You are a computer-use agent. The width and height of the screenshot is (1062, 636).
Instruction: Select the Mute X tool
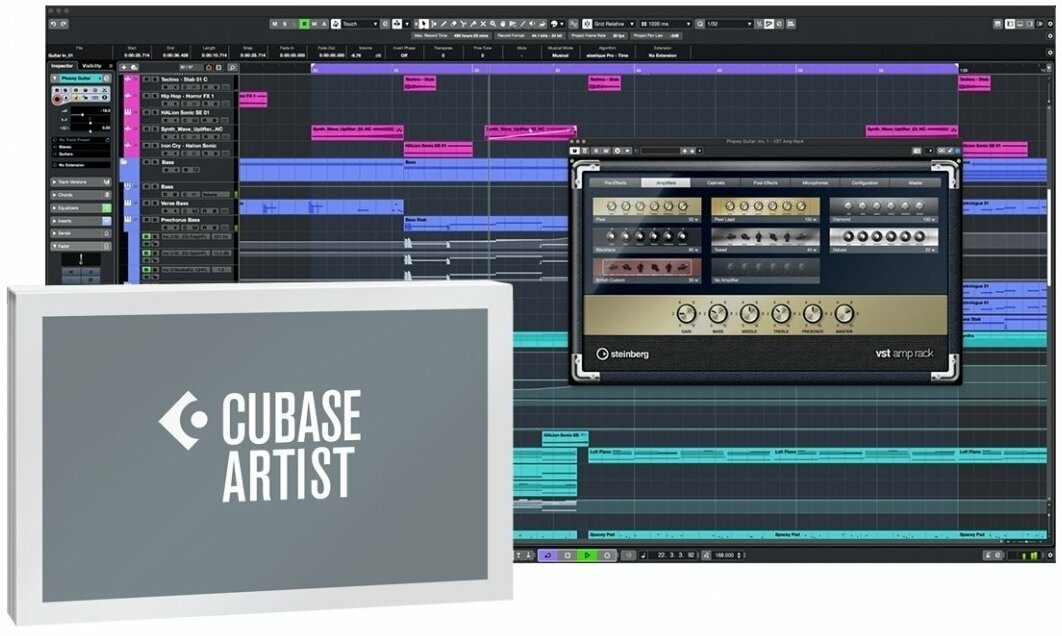coord(483,24)
